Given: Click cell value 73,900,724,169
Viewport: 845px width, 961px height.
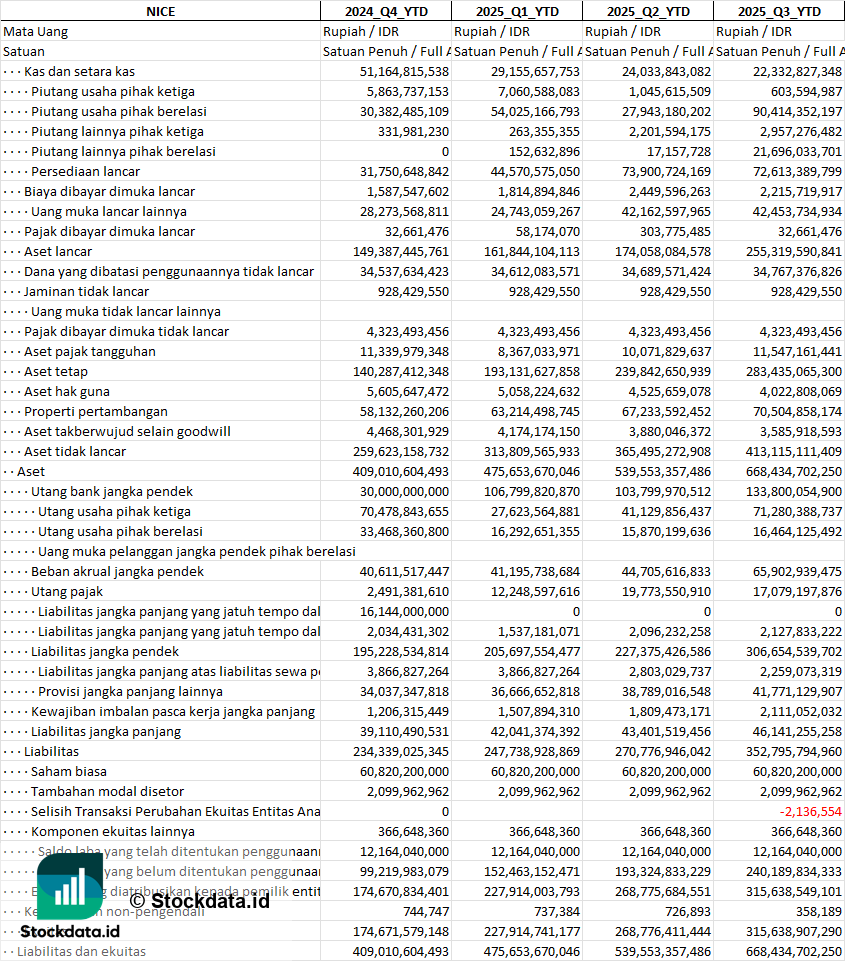Looking at the screenshot, I should [x=667, y=172].
